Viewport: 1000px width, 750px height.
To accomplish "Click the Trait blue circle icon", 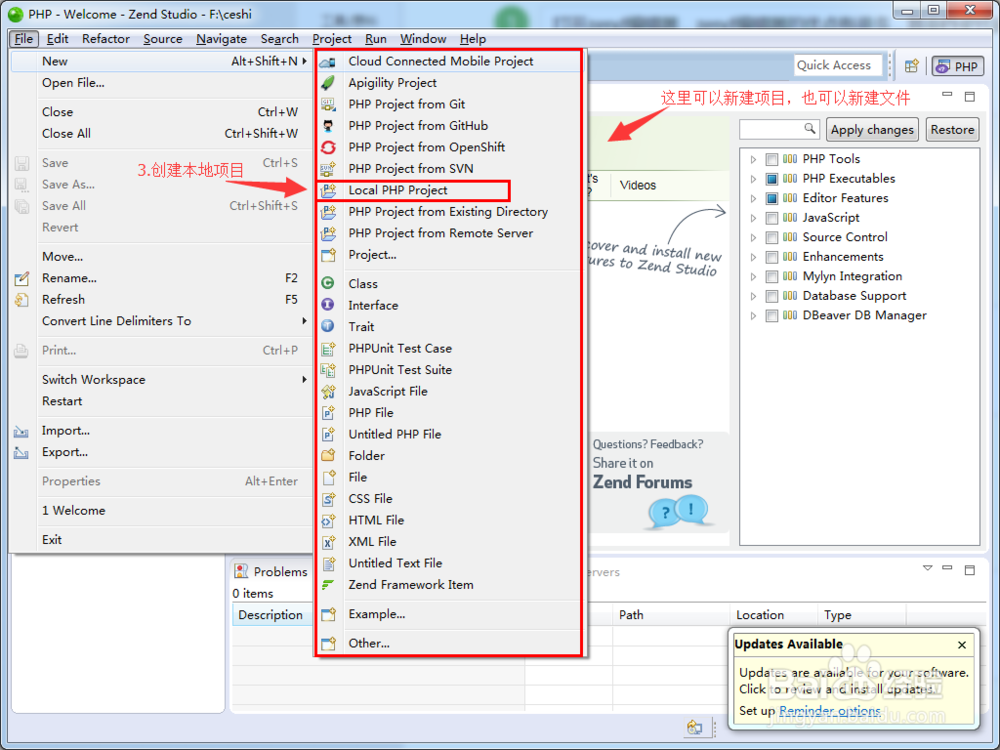I will pos(328,327).
